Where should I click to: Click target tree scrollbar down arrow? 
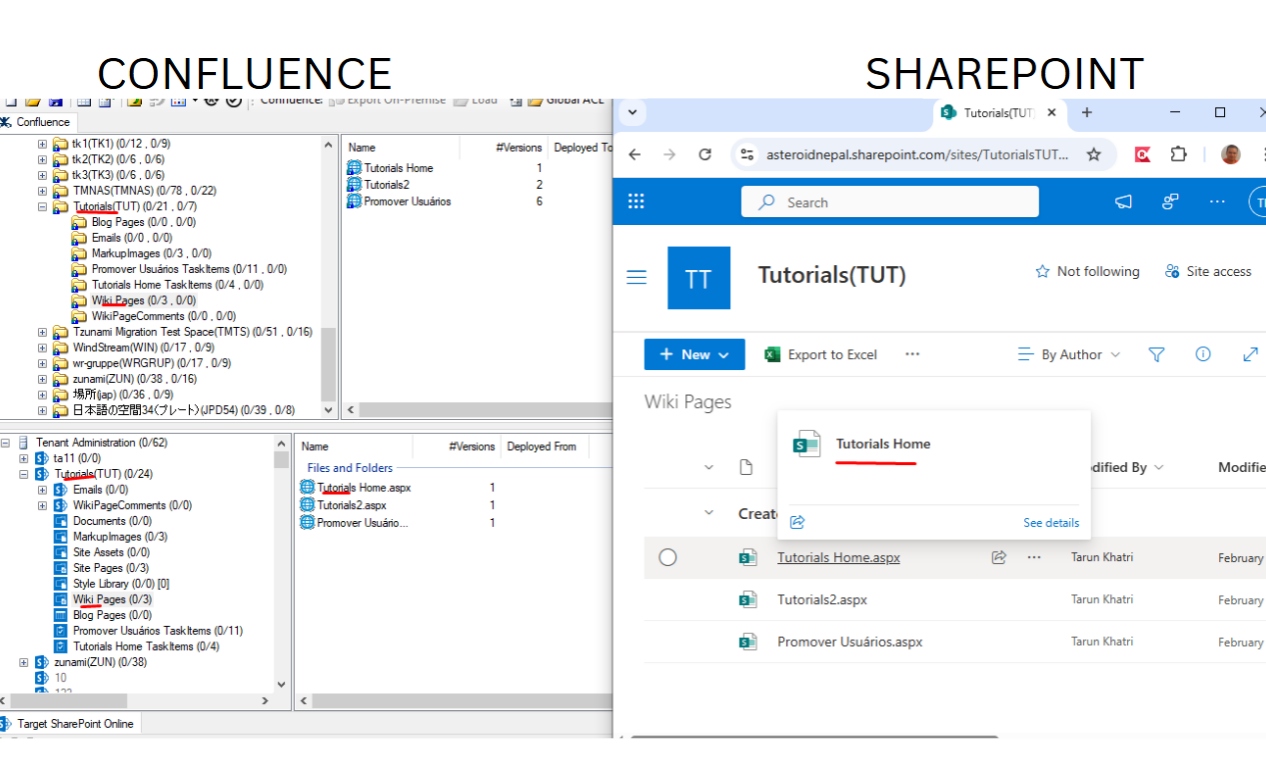click(281, 685)
